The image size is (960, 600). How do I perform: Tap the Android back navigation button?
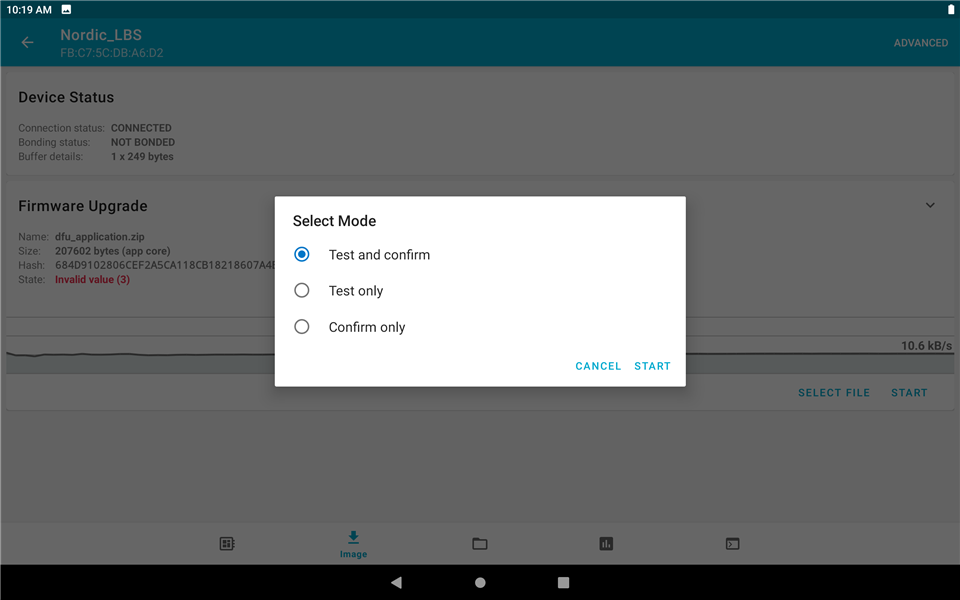[x=396, y=582]
